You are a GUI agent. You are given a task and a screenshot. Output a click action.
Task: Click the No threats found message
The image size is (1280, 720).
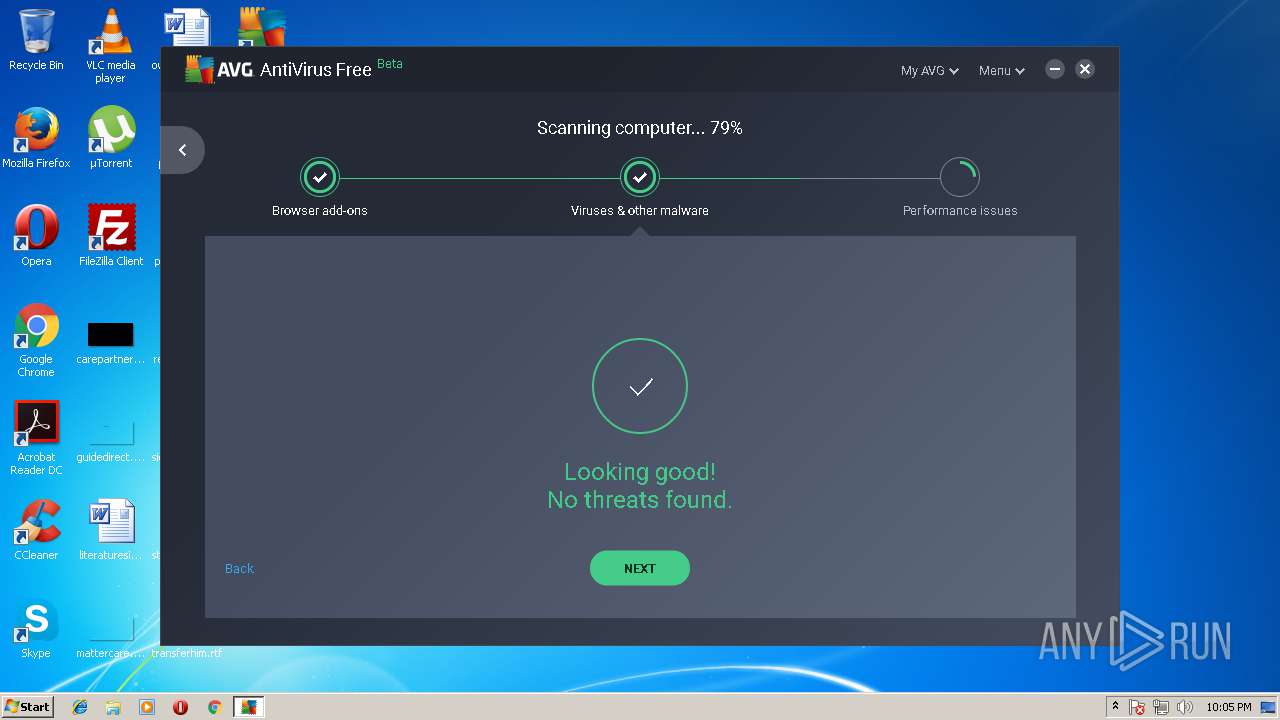pyautogui.click(x=640, y=499)
